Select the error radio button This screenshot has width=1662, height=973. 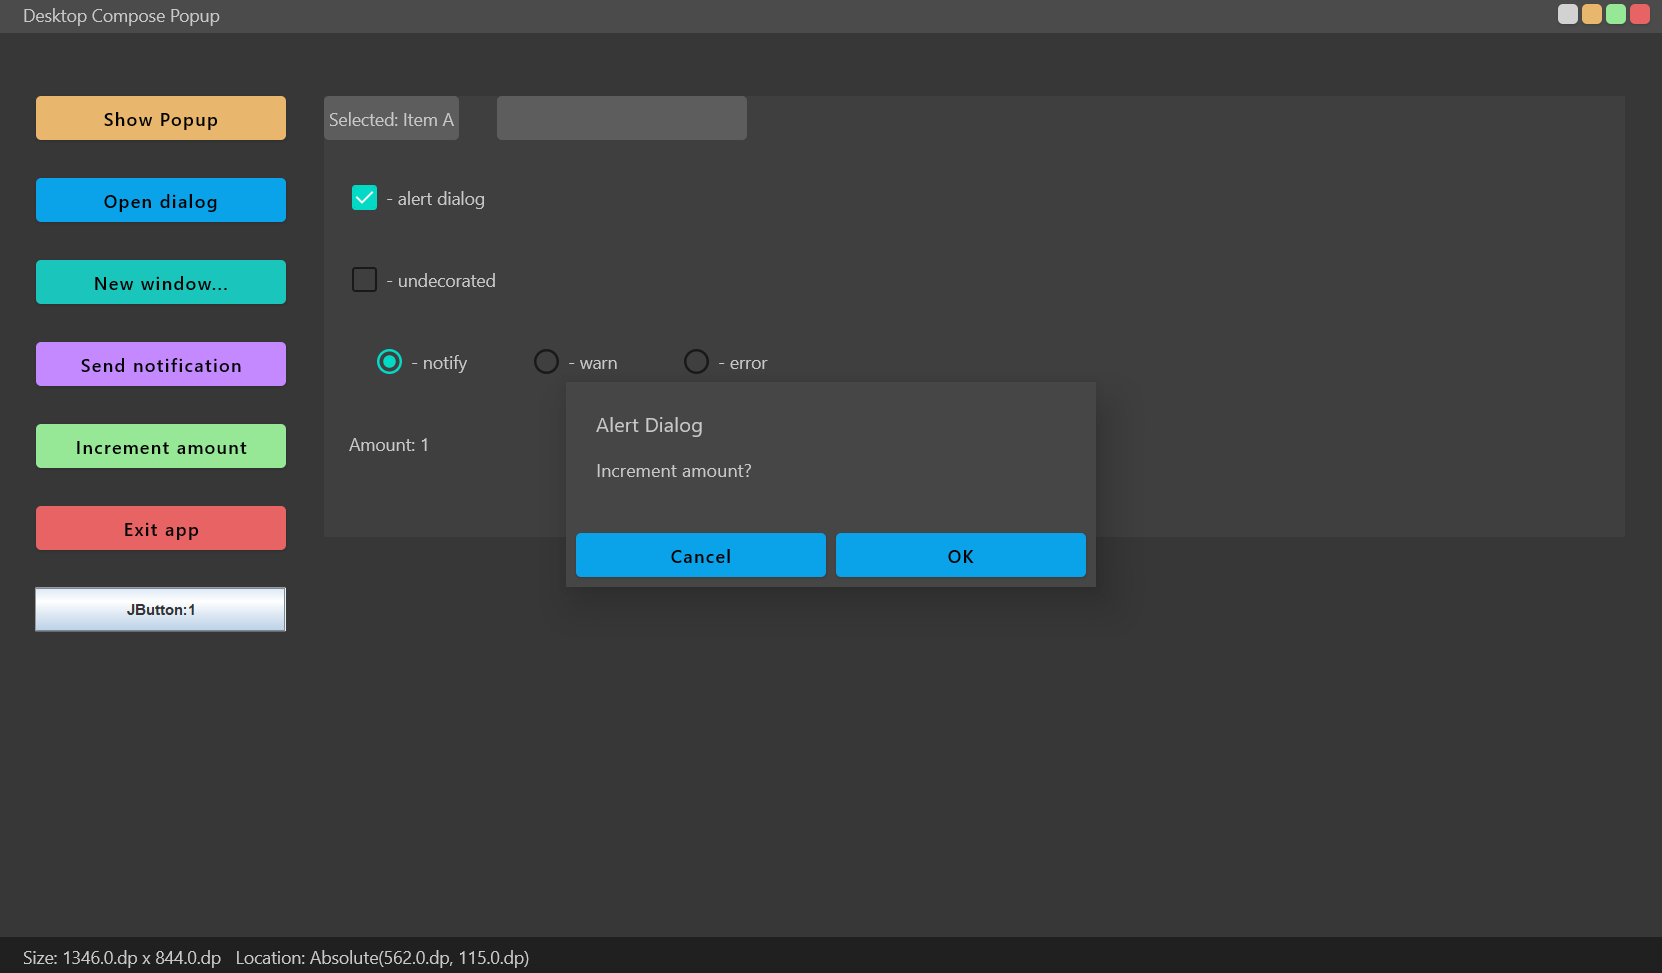(x=696, y=361)
